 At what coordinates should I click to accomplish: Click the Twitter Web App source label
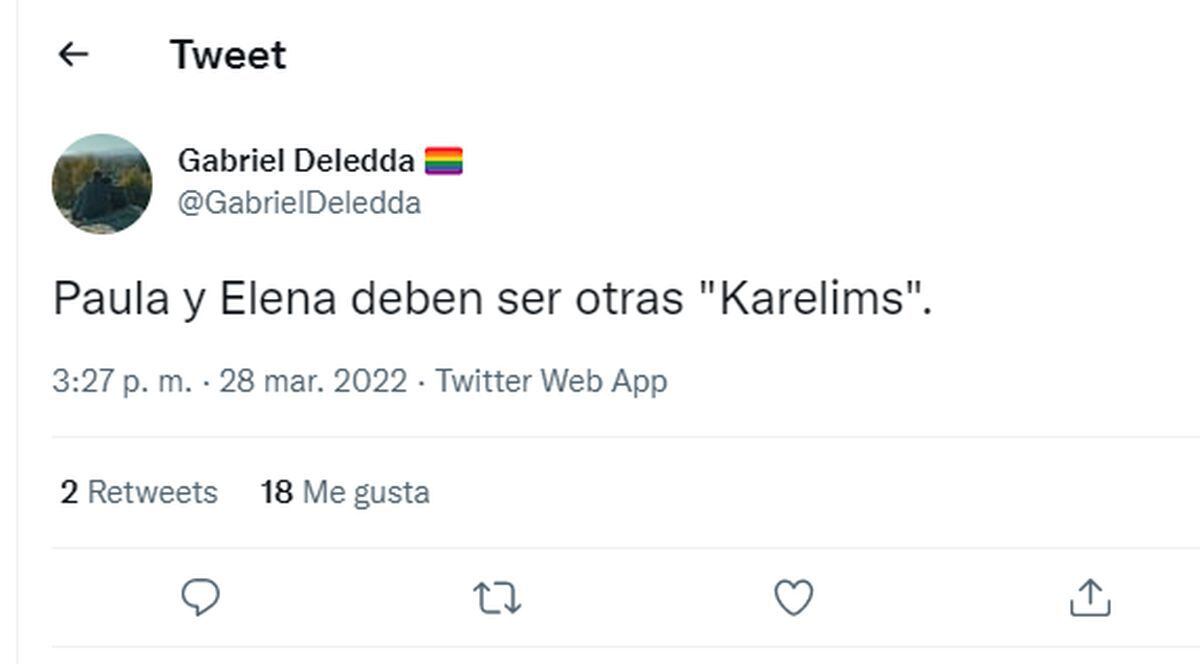[548, 381]
